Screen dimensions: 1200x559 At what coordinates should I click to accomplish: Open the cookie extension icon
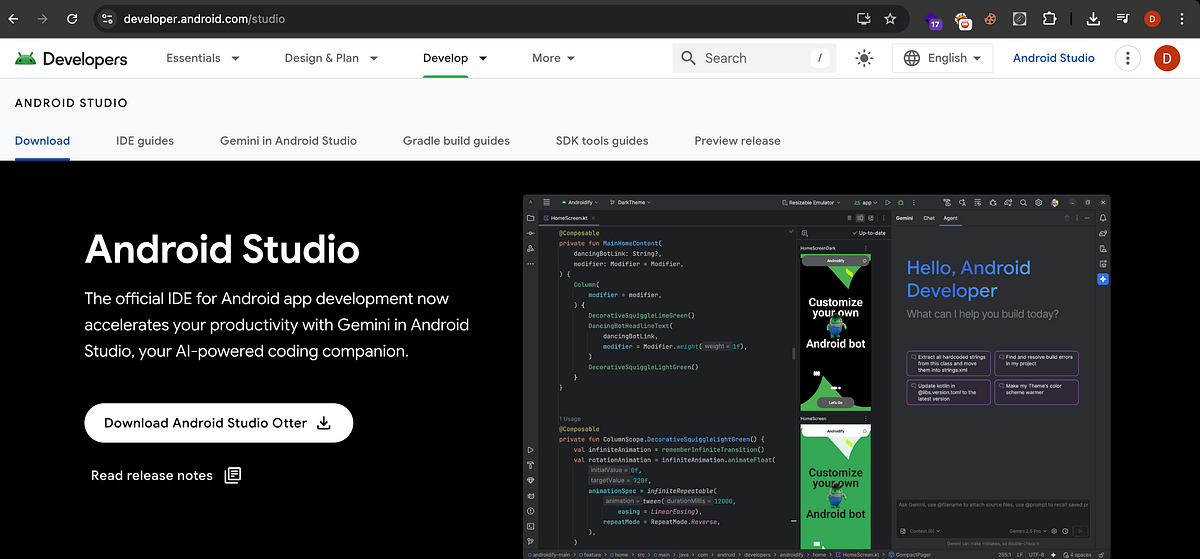coord(990,19)
